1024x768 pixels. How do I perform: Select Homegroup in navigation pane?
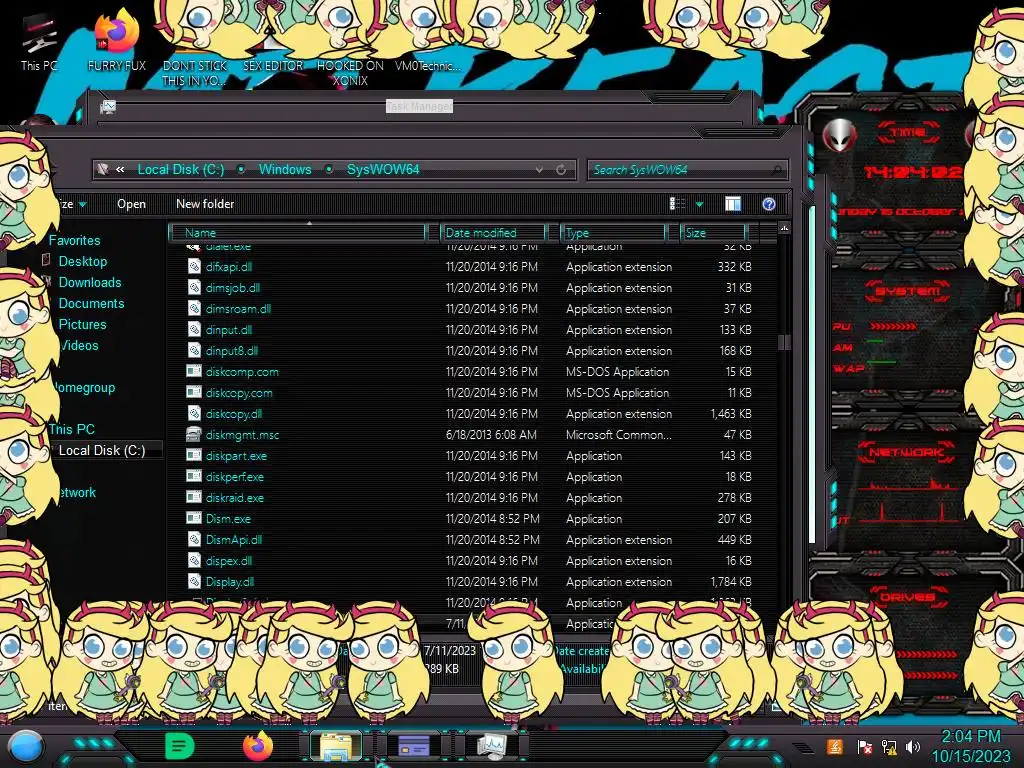[x=83, y=387]
